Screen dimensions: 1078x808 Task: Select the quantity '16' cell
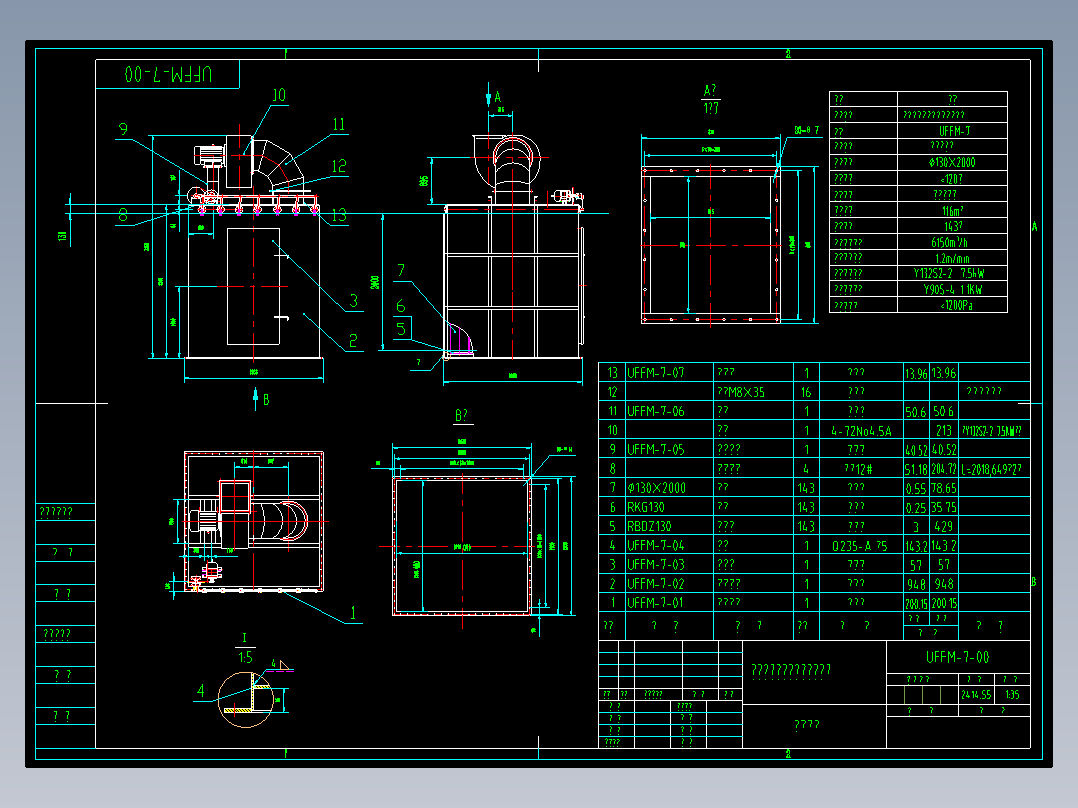point(806,393)
